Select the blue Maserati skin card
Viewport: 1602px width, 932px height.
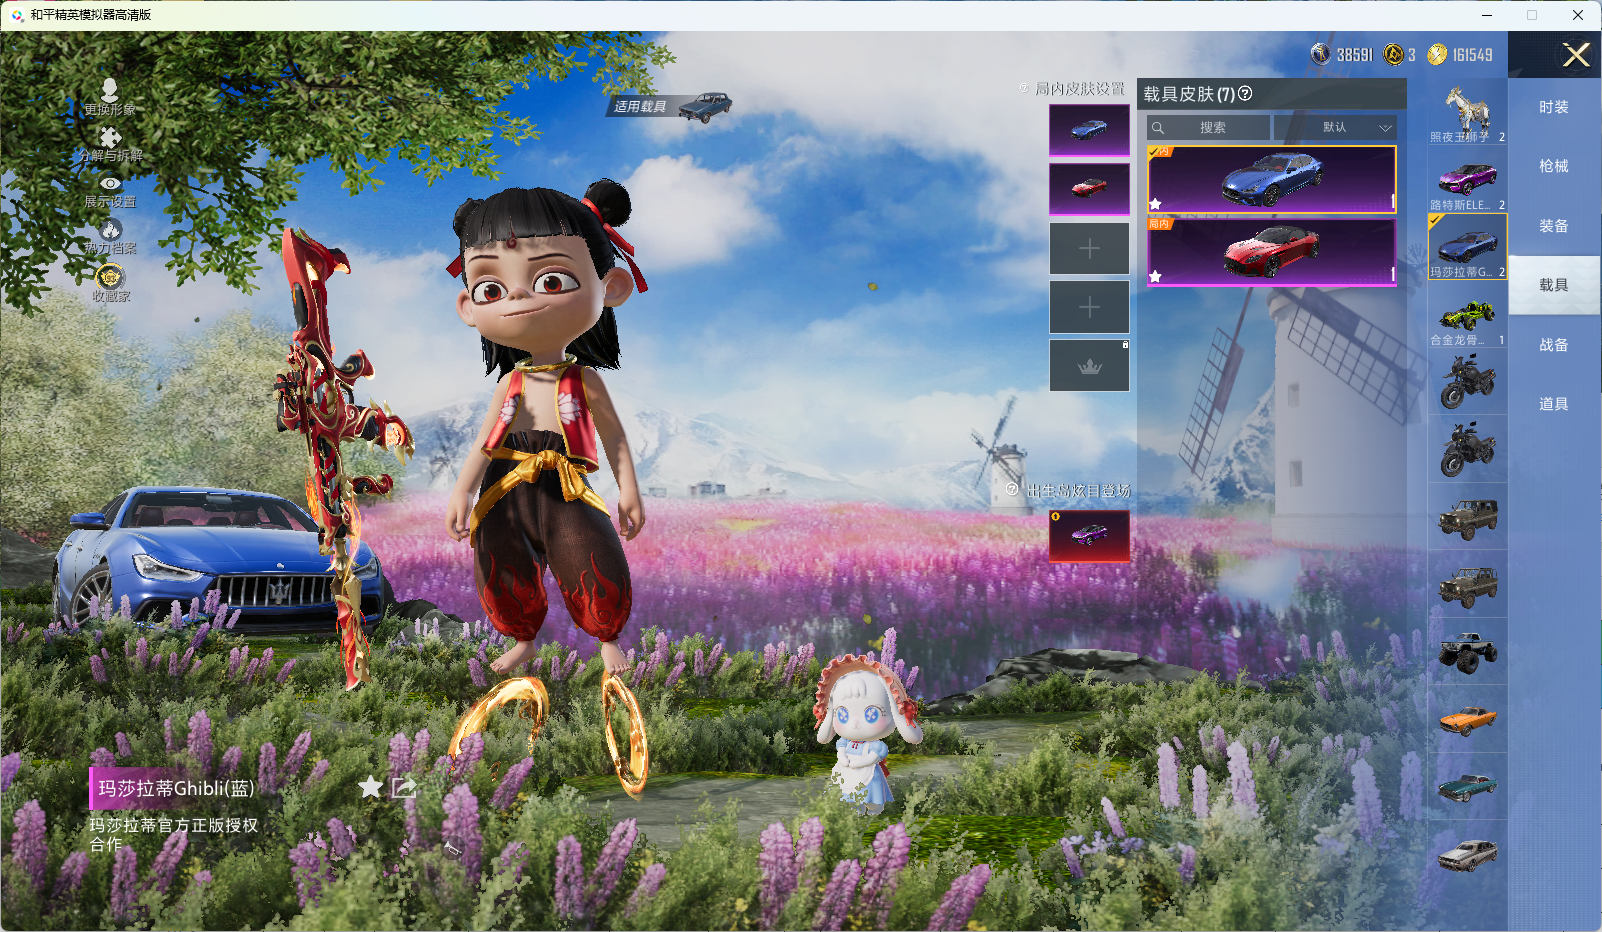[1272, 179]
